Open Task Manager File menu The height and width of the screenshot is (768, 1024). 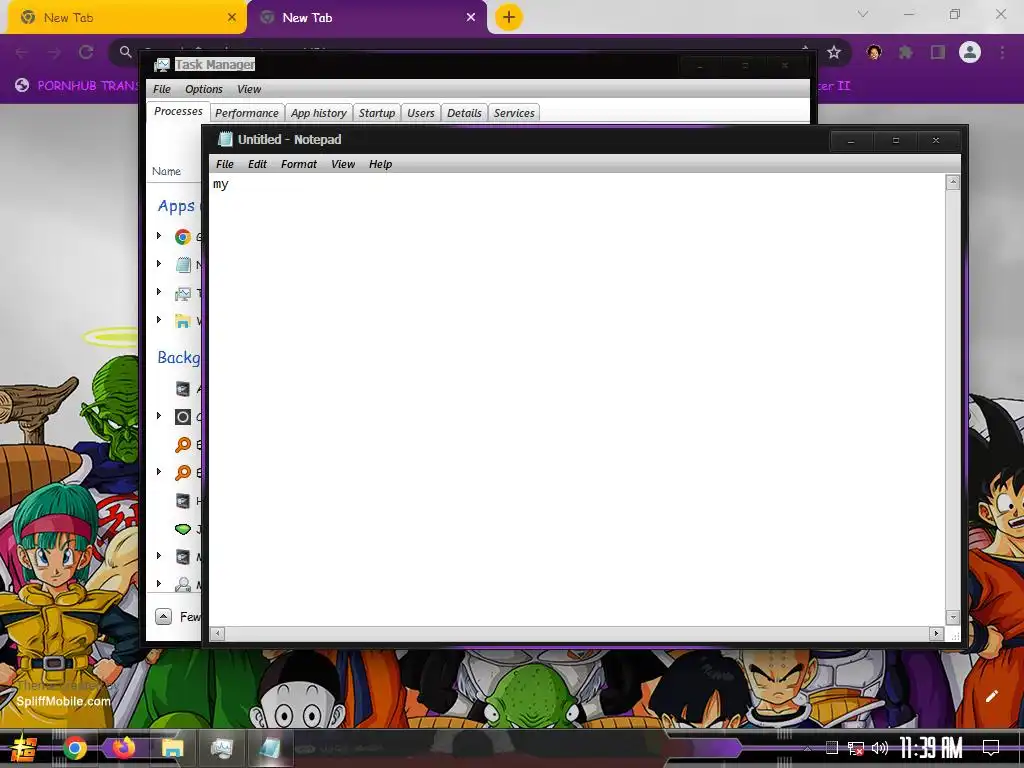click(161, 89)
